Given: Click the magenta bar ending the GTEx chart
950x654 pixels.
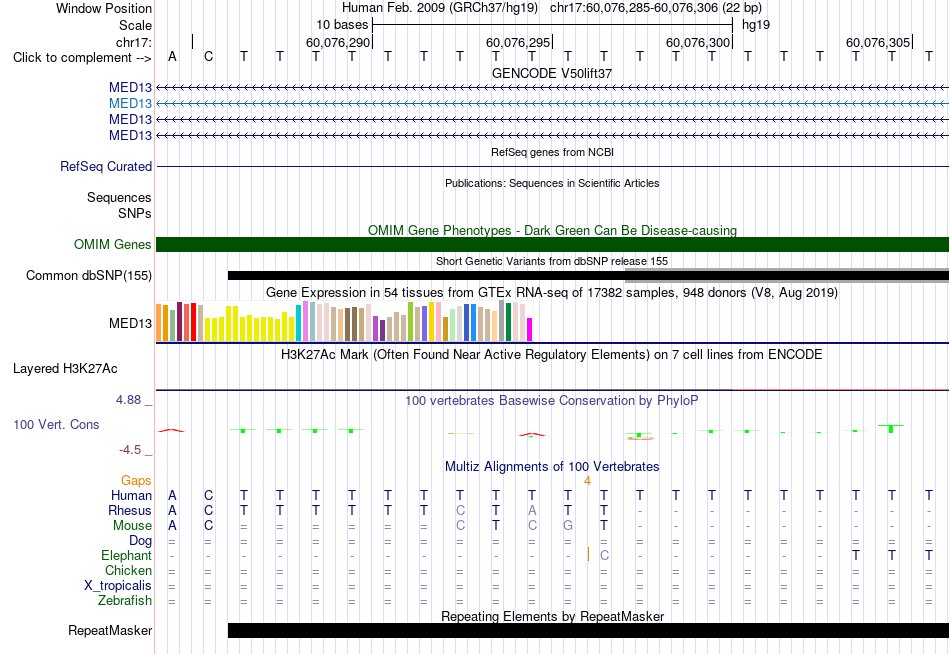Looking at the screenshot, I should pos(530,330).
